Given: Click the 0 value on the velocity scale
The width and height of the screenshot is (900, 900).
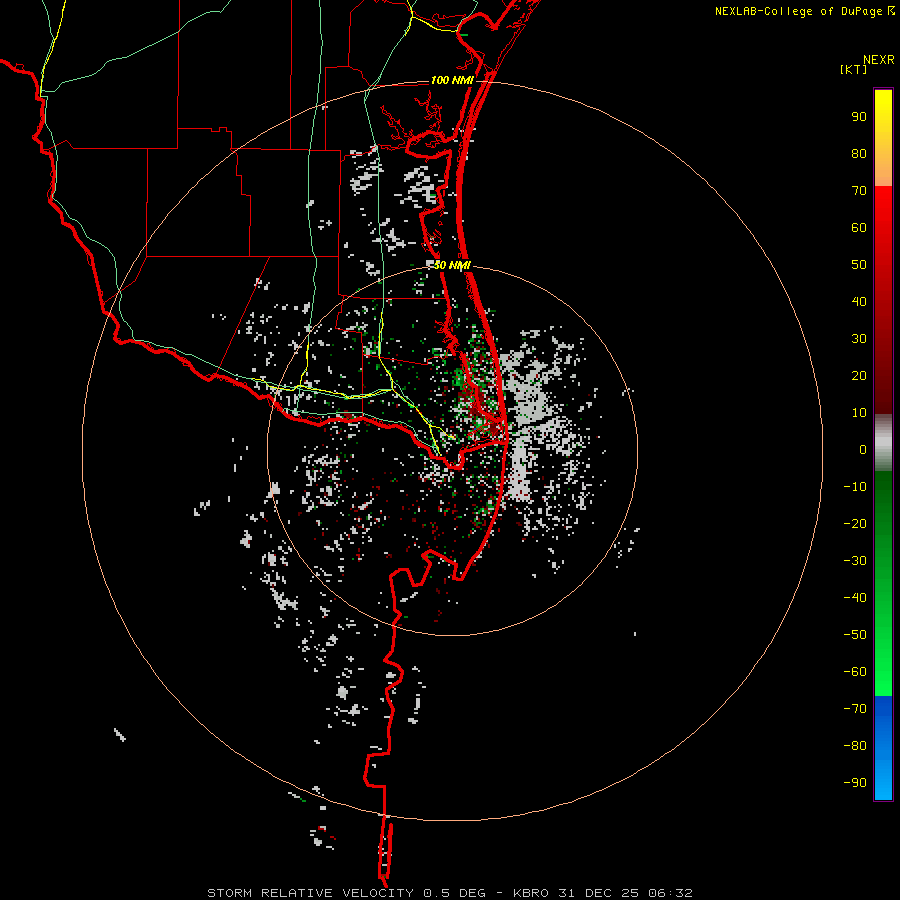Looking at the screenshot, I should pos(863,450).
